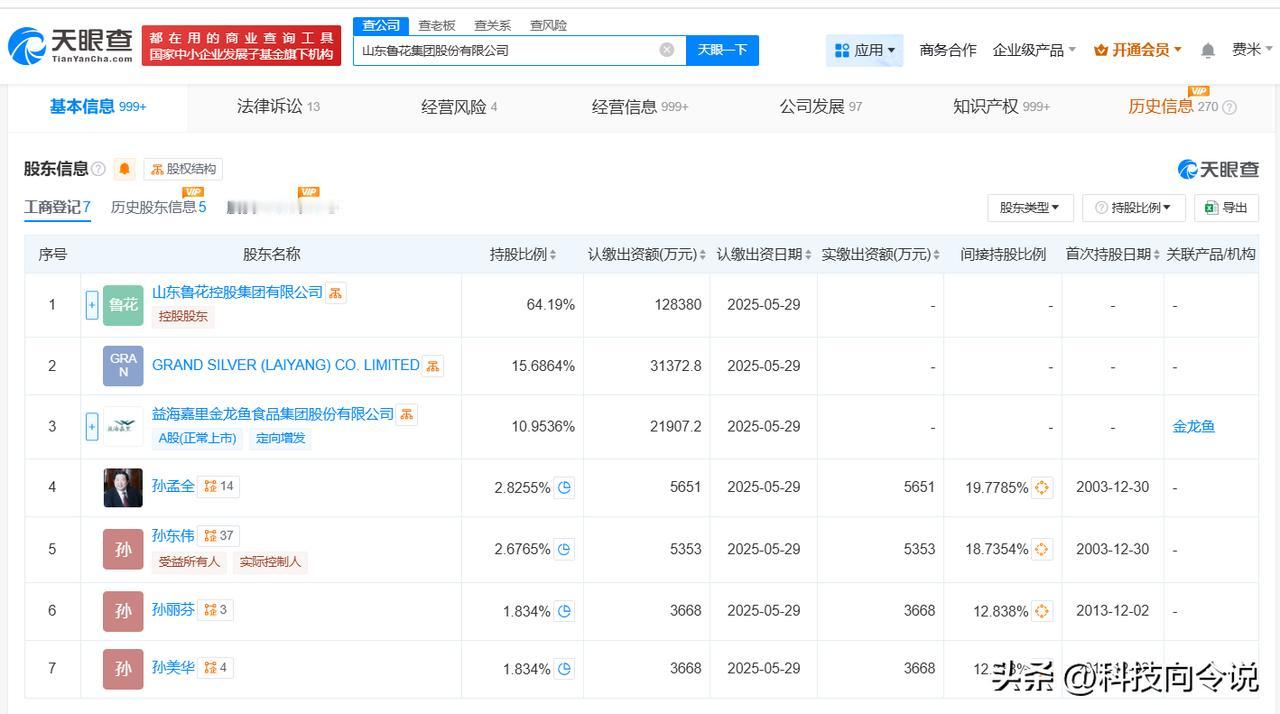Open equity structure icon for 益海嘉里金龙鱼
Viewport: 1280px width, 714px height.
[407, 414]
